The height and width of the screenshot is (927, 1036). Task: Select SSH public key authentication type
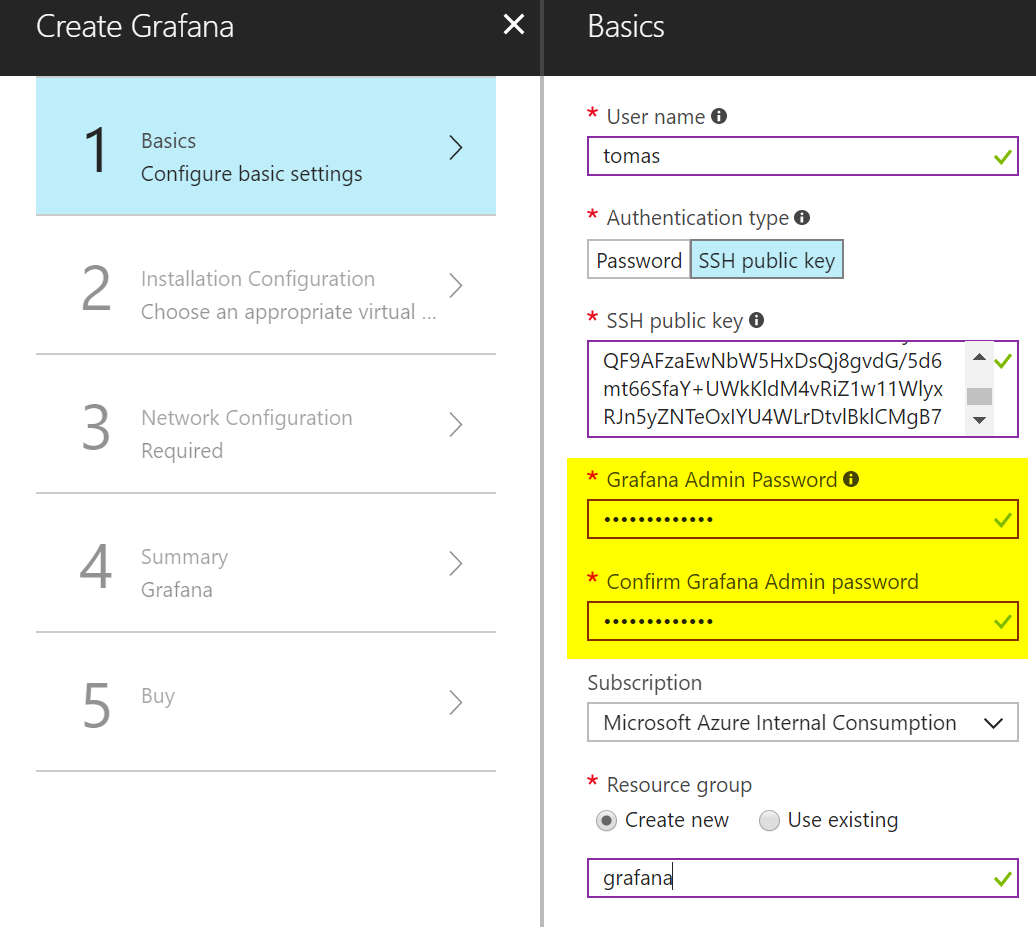tap(766, 260)
